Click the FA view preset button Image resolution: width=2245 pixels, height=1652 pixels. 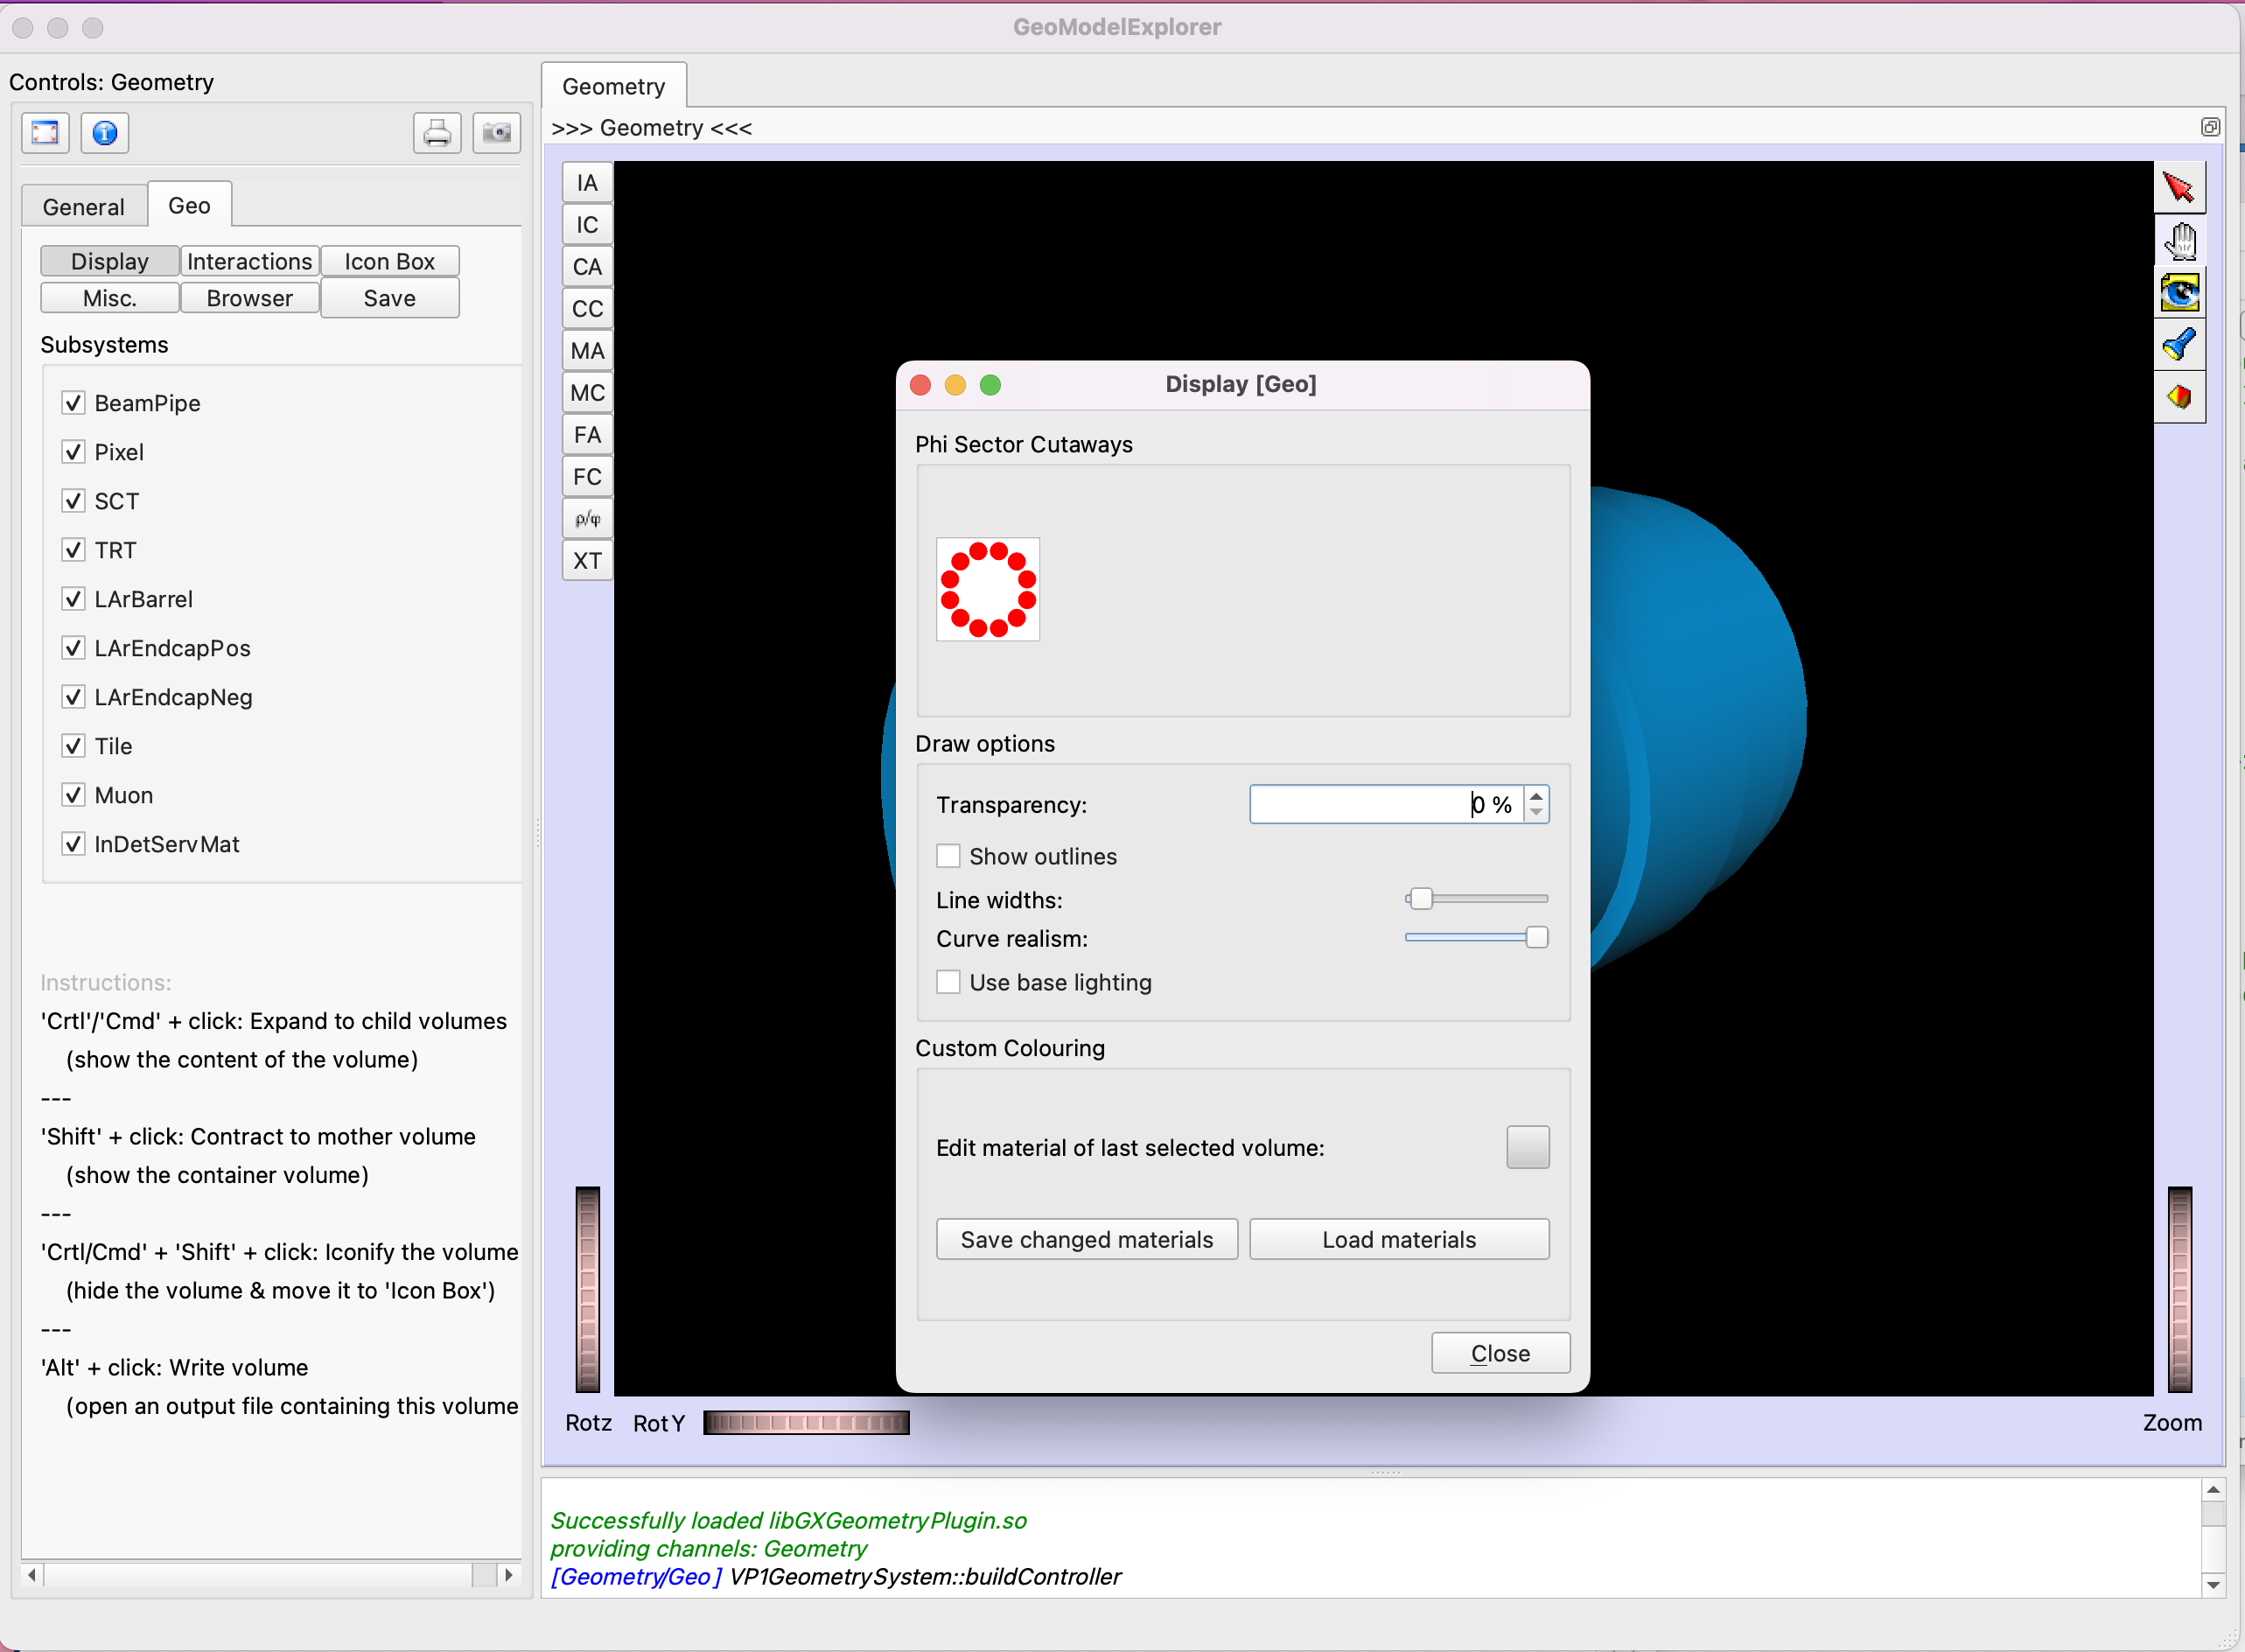point(587,435)
